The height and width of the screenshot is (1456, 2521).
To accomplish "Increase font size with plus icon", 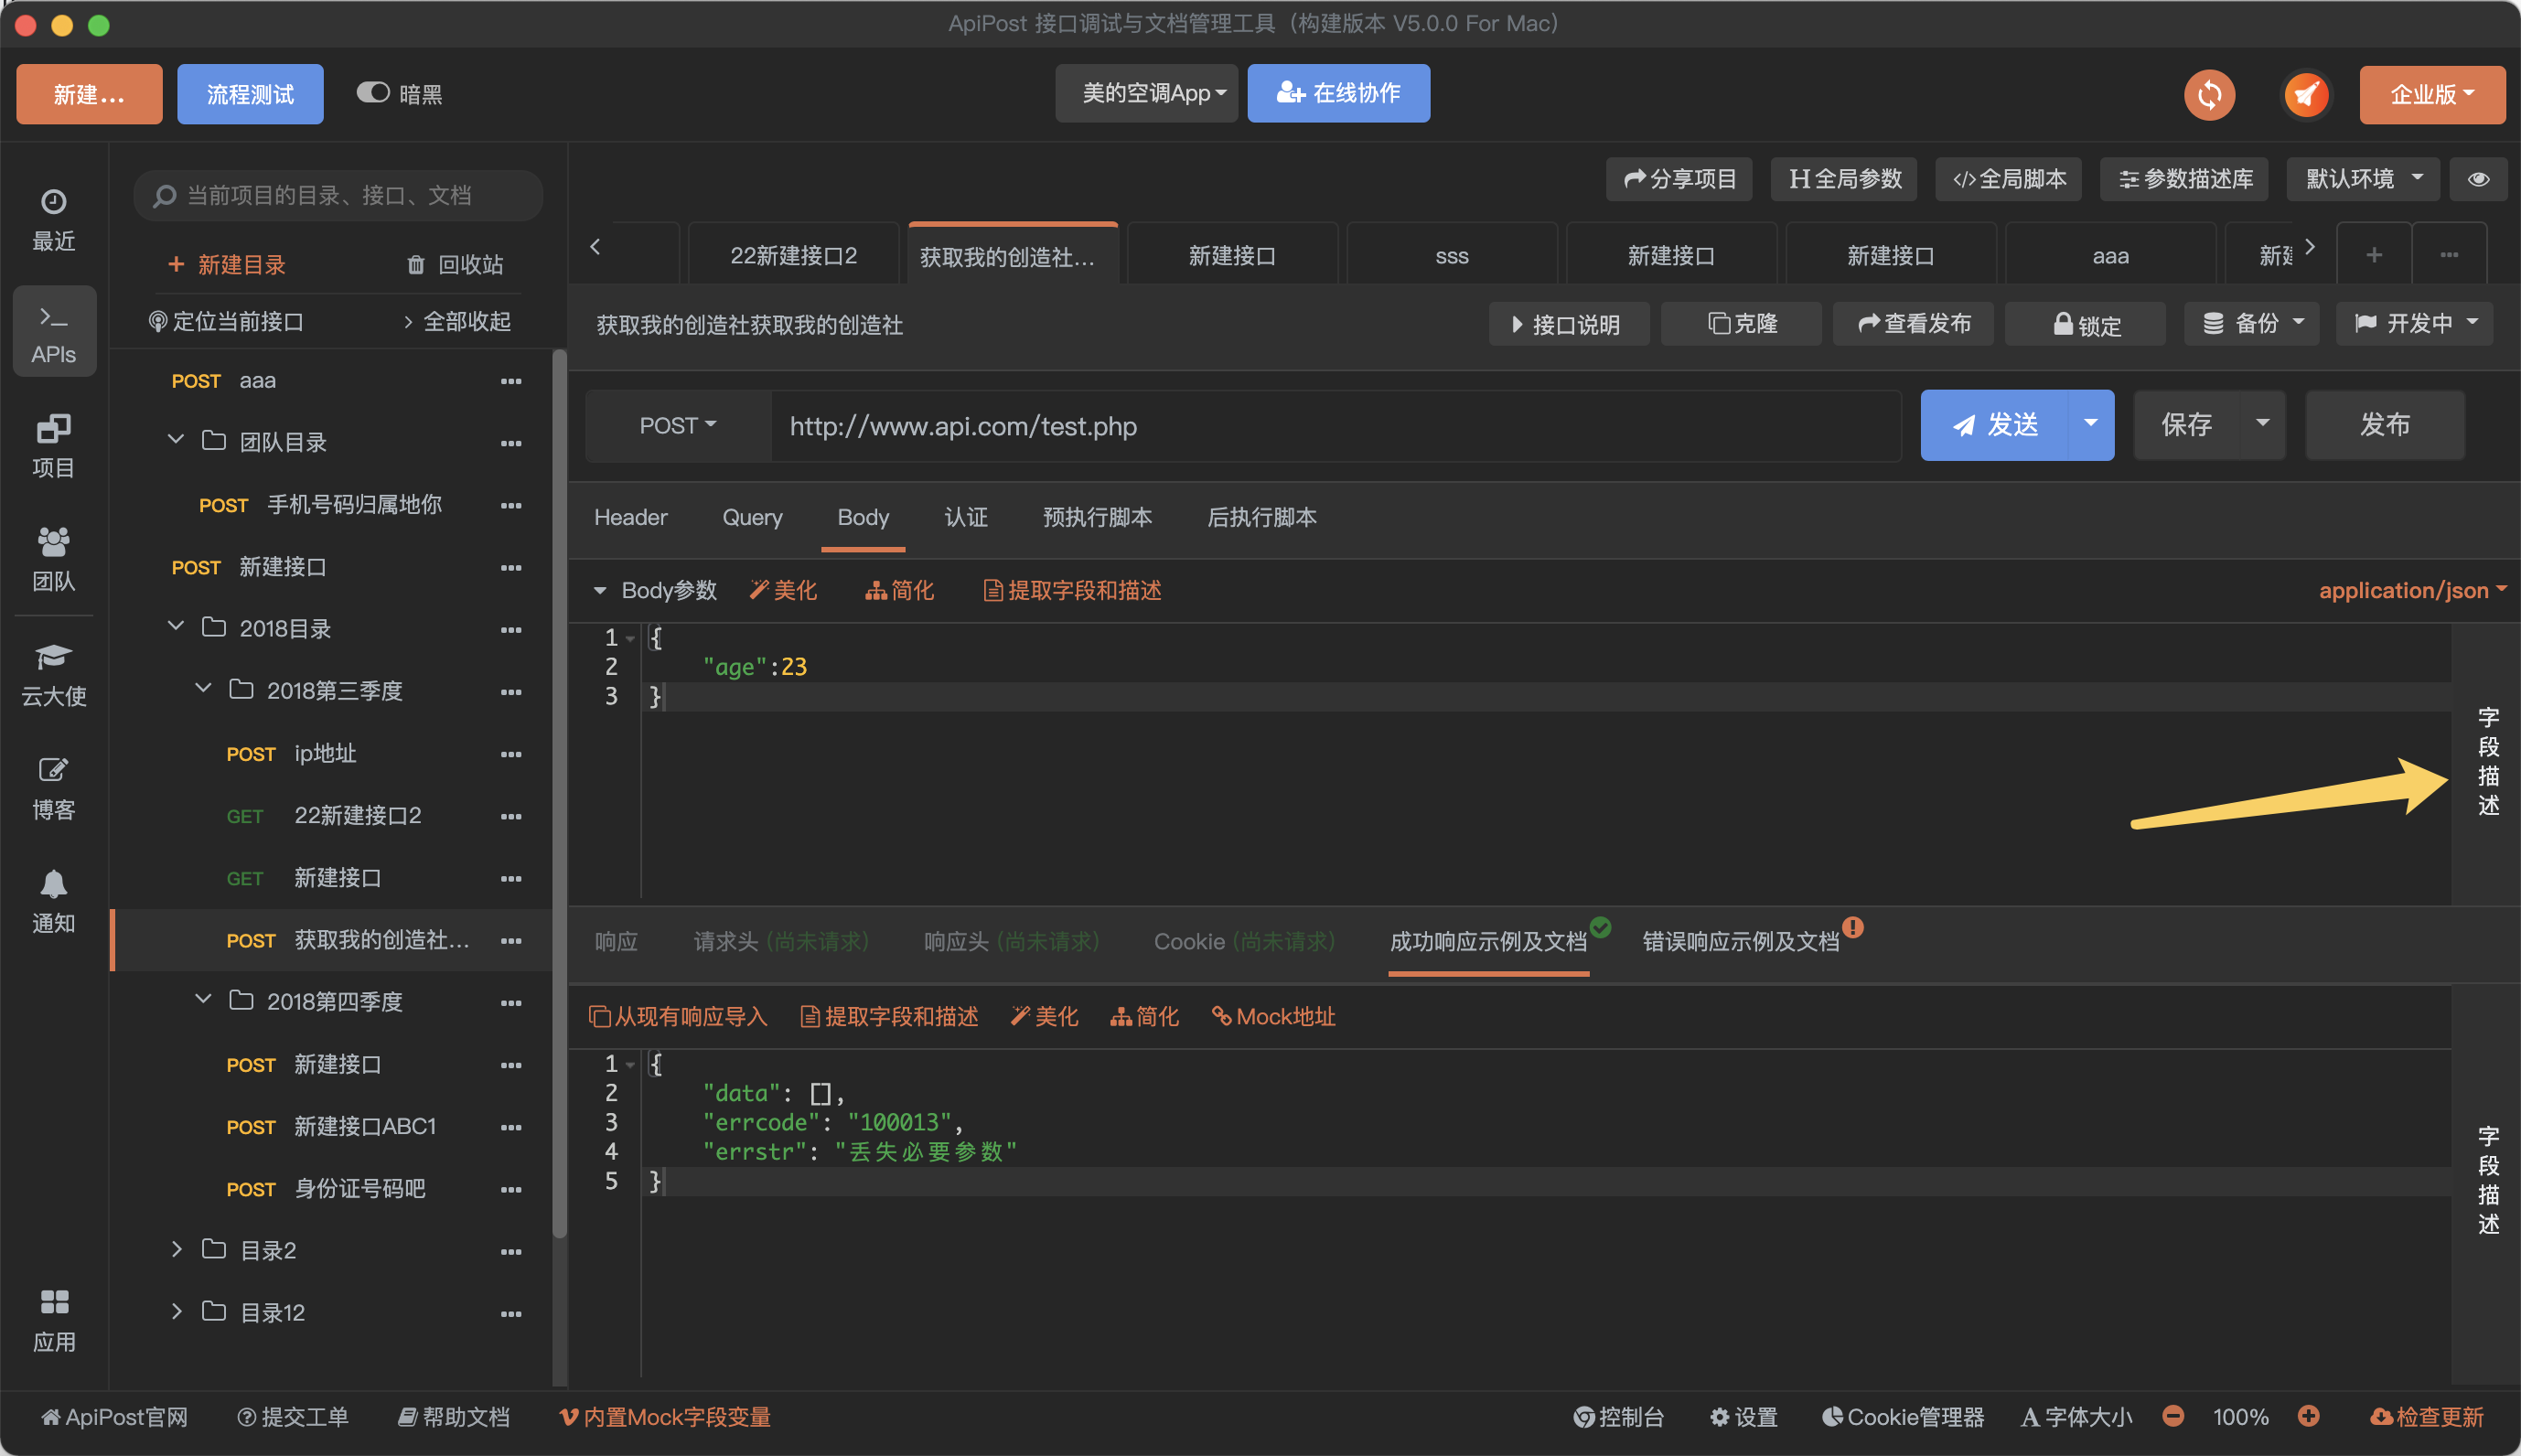I will (x=2308, y=1416).
